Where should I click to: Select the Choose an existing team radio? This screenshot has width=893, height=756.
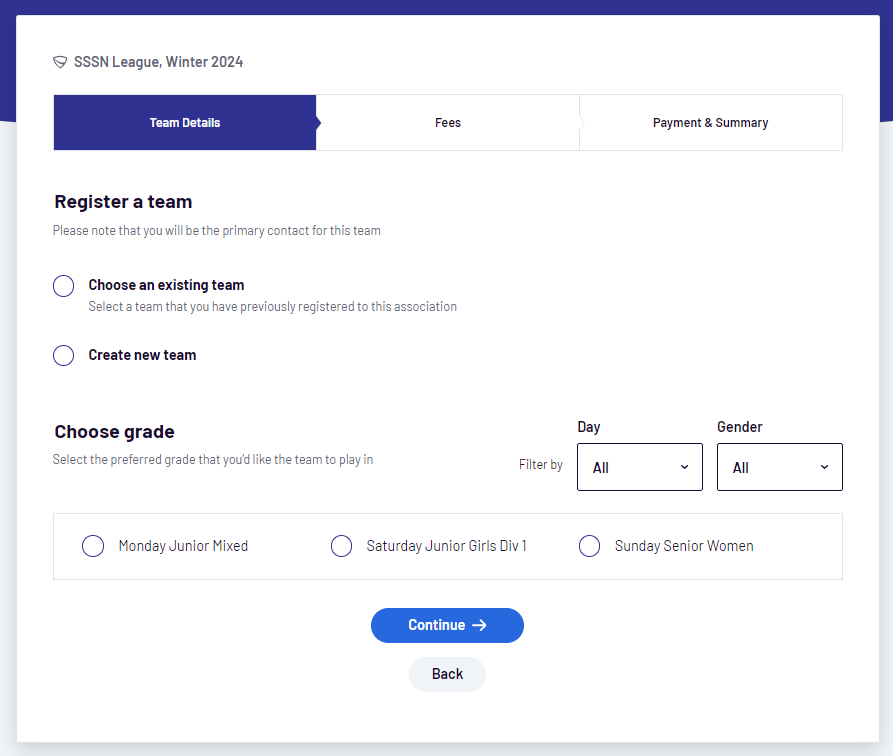click(x=63, y=286)
